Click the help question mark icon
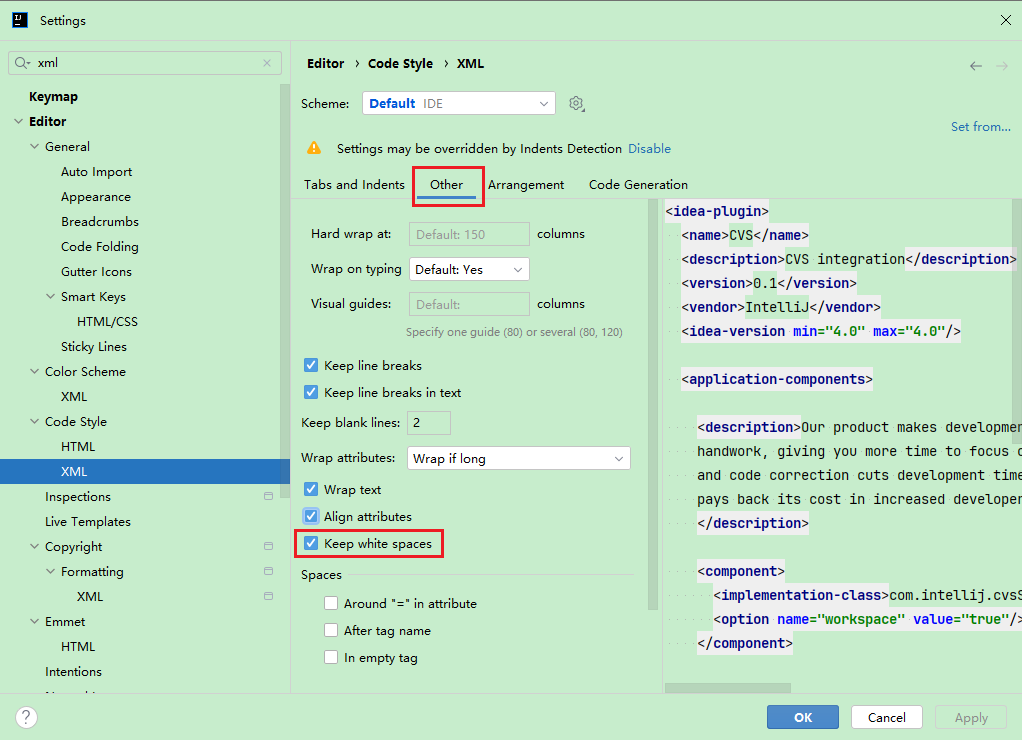 pos(27,717)
